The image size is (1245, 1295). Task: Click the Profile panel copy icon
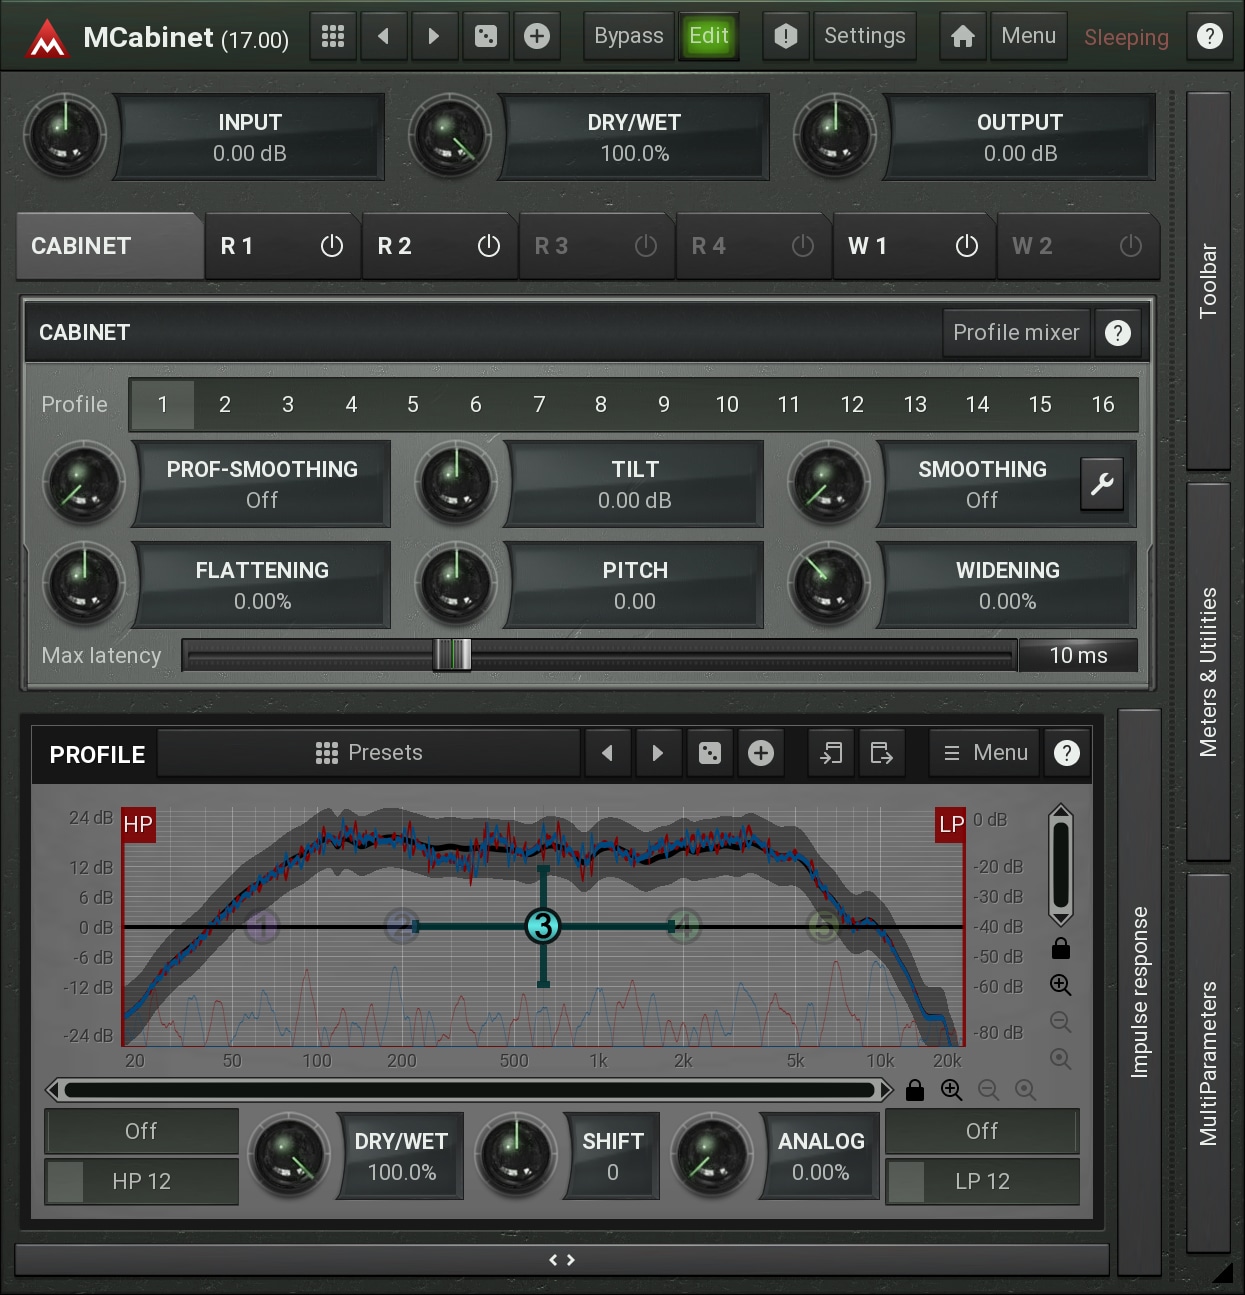coord(881,753)
